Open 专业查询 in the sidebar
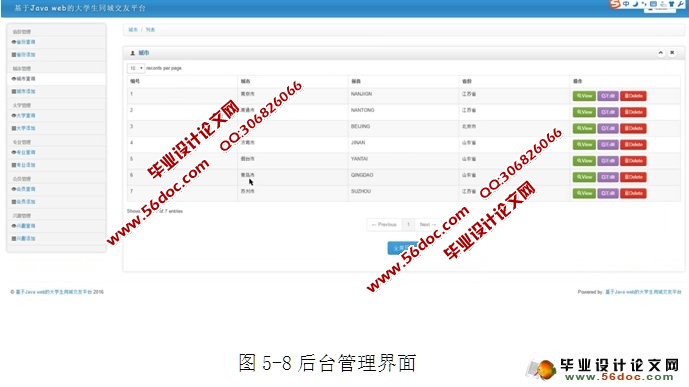The height and width of the screenshot is (387, 689). tap(26, 152)
